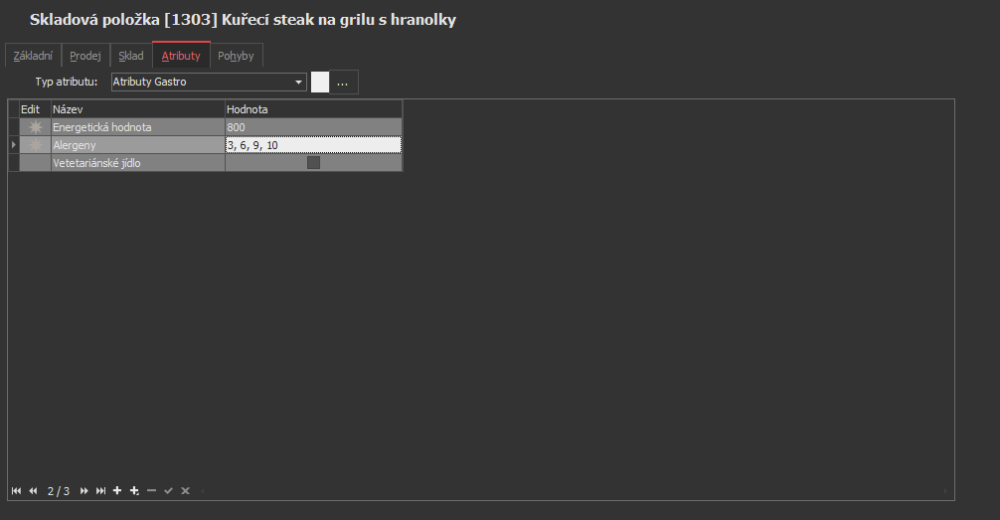Open the Typ atributu dropdown
The height and width of the screenshot is (520, 1000).
tap(299, 82)
